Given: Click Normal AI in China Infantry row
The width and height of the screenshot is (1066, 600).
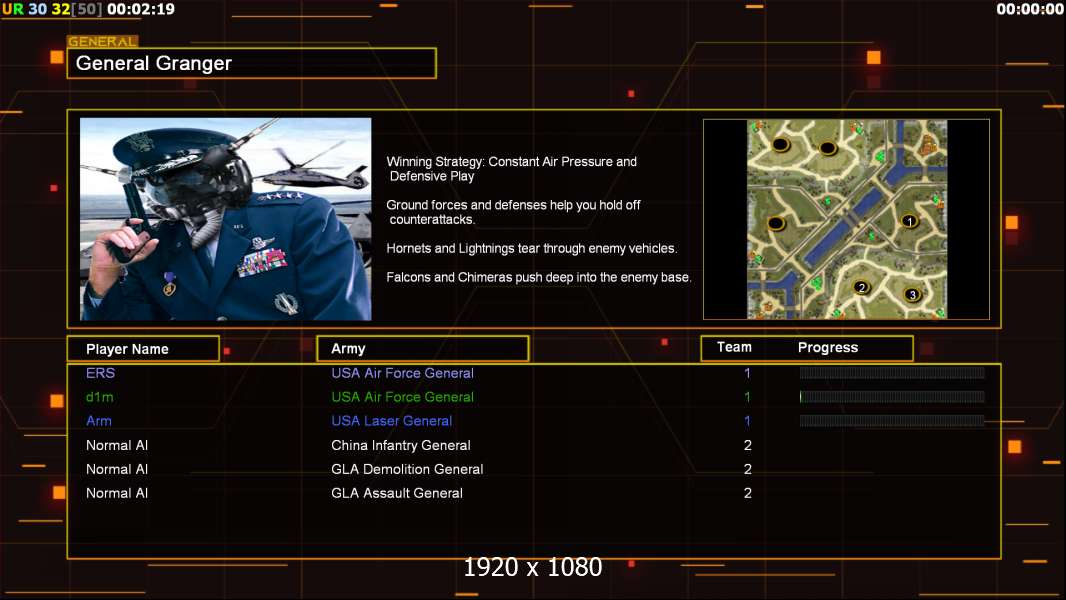Looking at the screenshot, I should [117, 445].
